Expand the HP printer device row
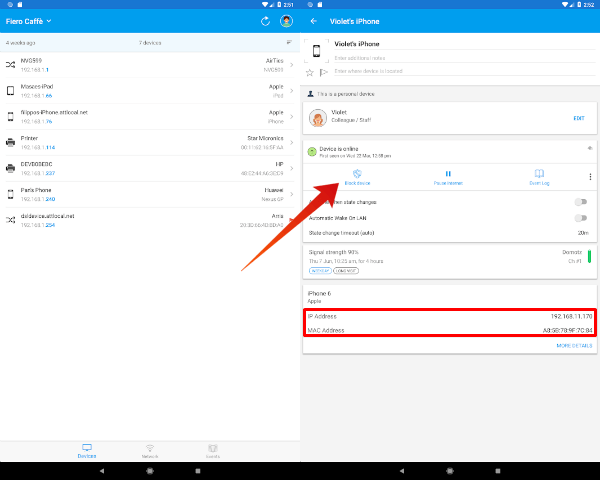Viewport: 600px width, 480px height. point(292,168)
